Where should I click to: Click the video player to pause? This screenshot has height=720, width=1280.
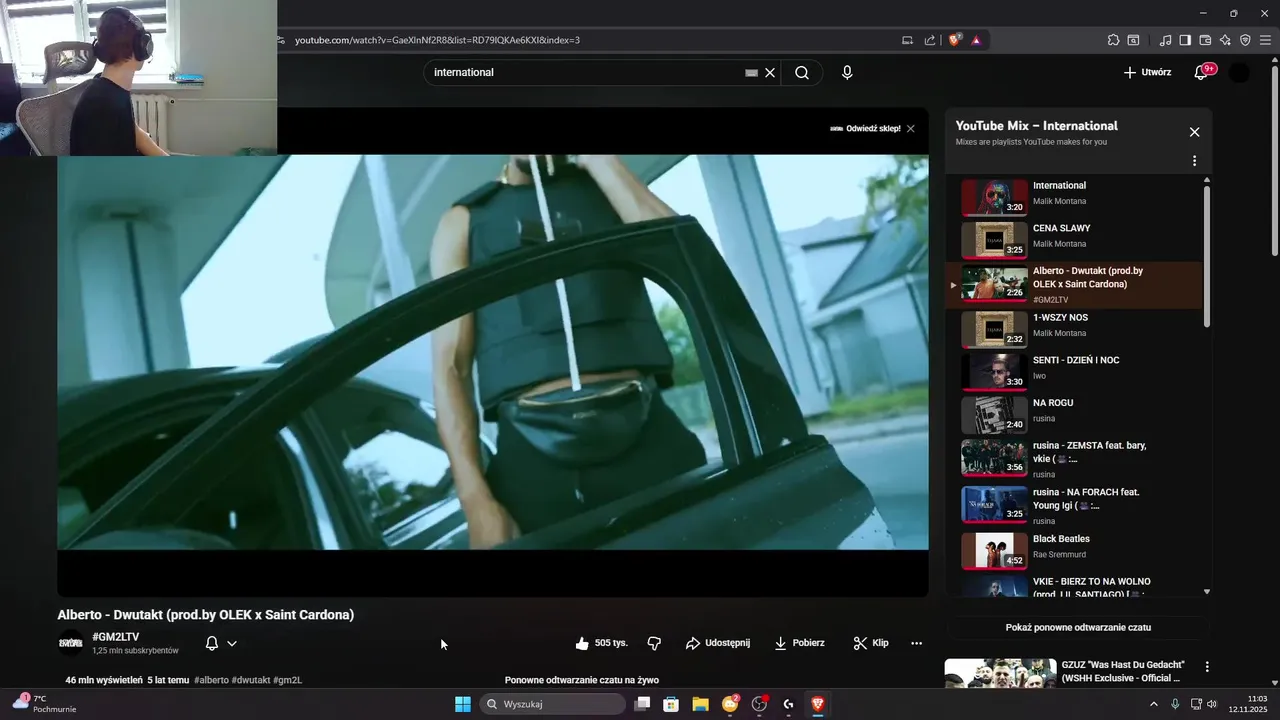[493, 352]
